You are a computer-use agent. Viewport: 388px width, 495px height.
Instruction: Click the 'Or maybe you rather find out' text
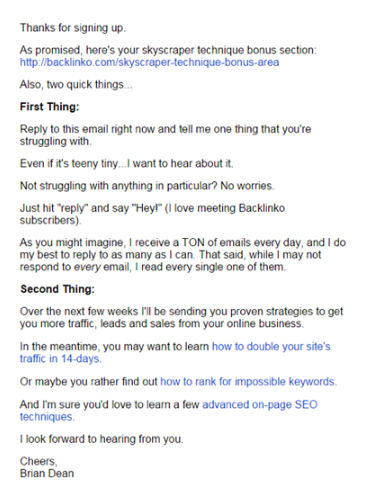[89, 381]
